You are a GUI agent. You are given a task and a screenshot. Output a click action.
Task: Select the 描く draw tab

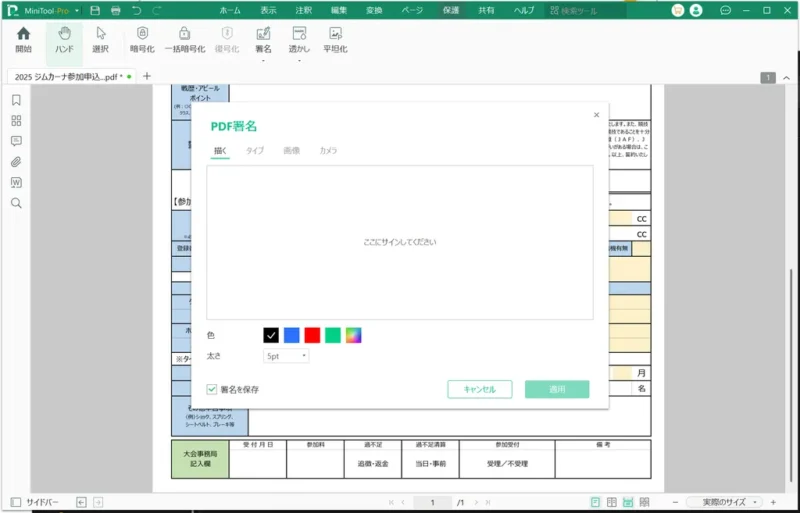(220, 151)
